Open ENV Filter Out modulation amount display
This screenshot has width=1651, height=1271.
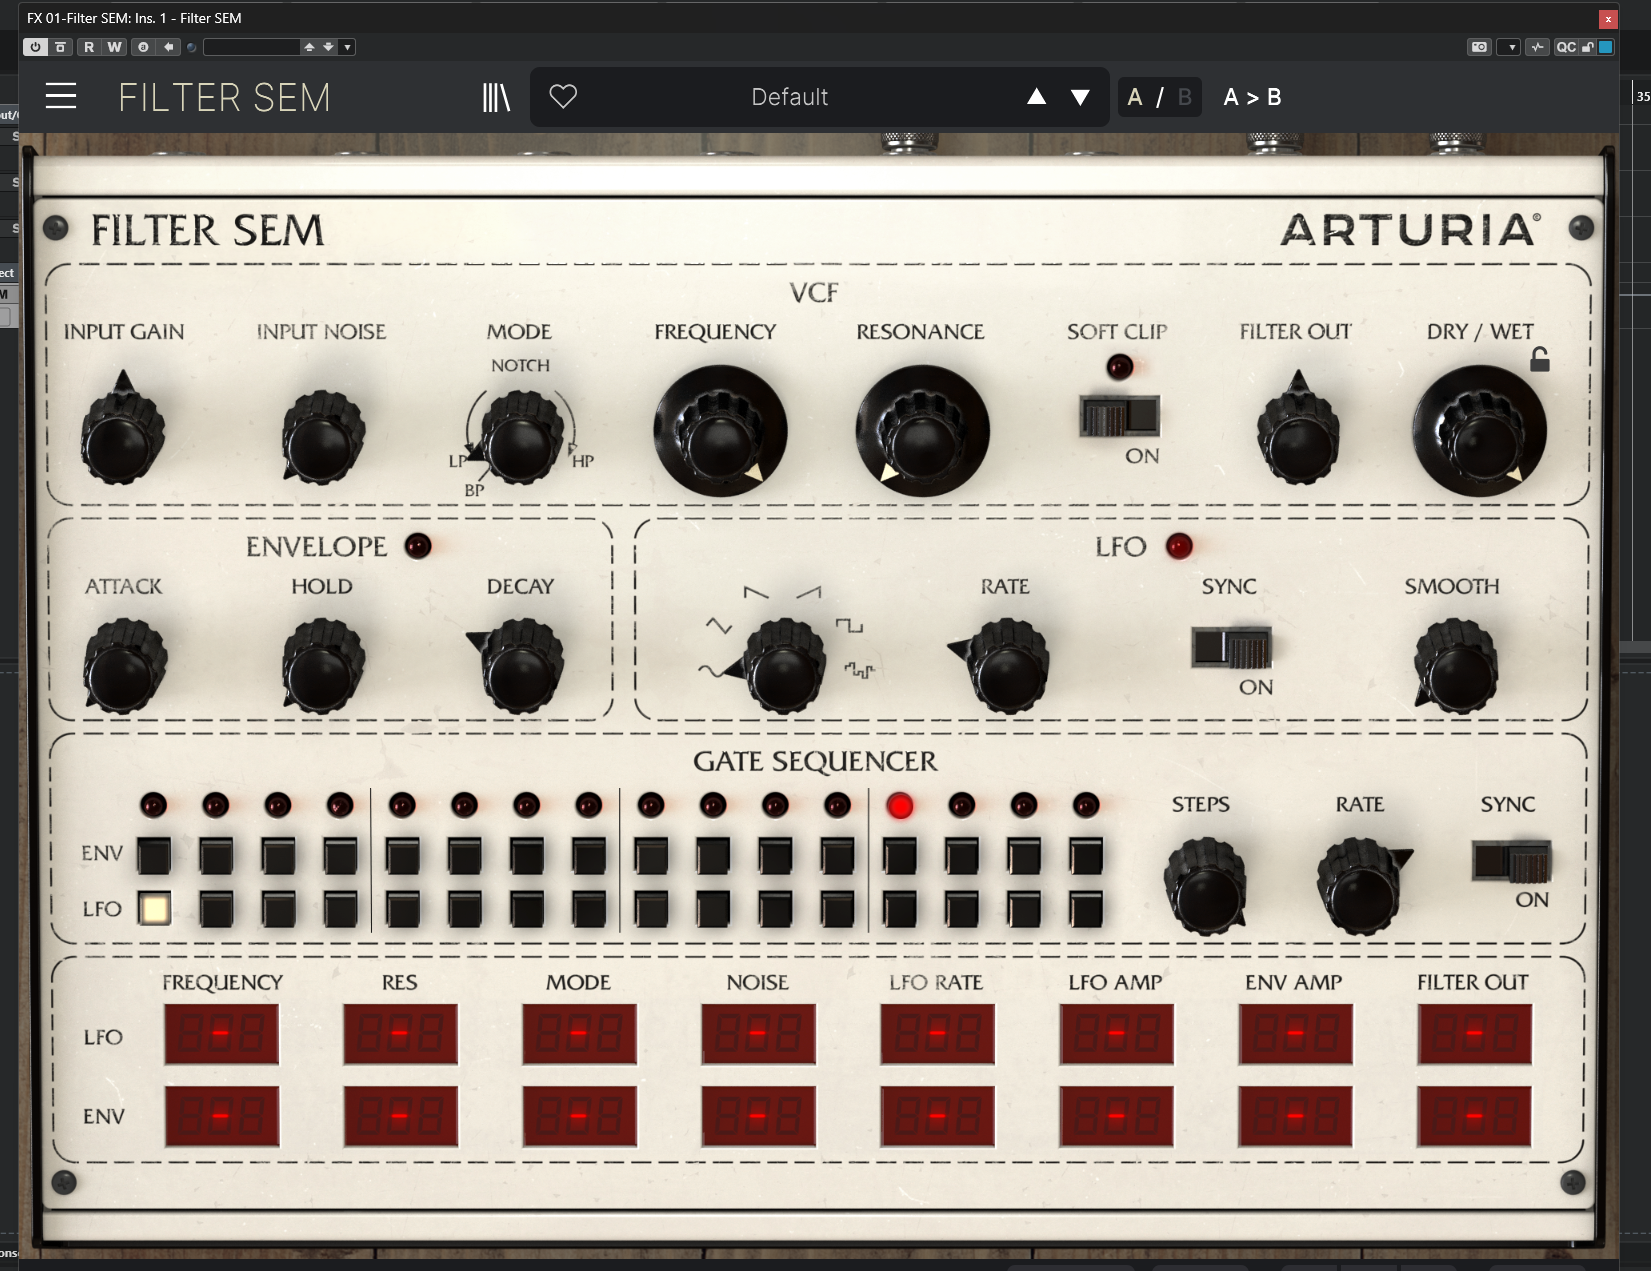point(1474,1116)
